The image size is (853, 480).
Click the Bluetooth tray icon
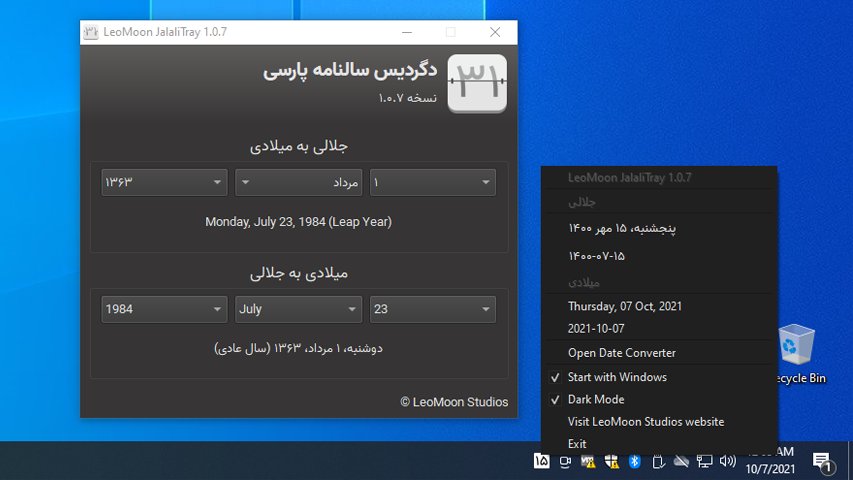pyautogui.click(x=634, y=461)
